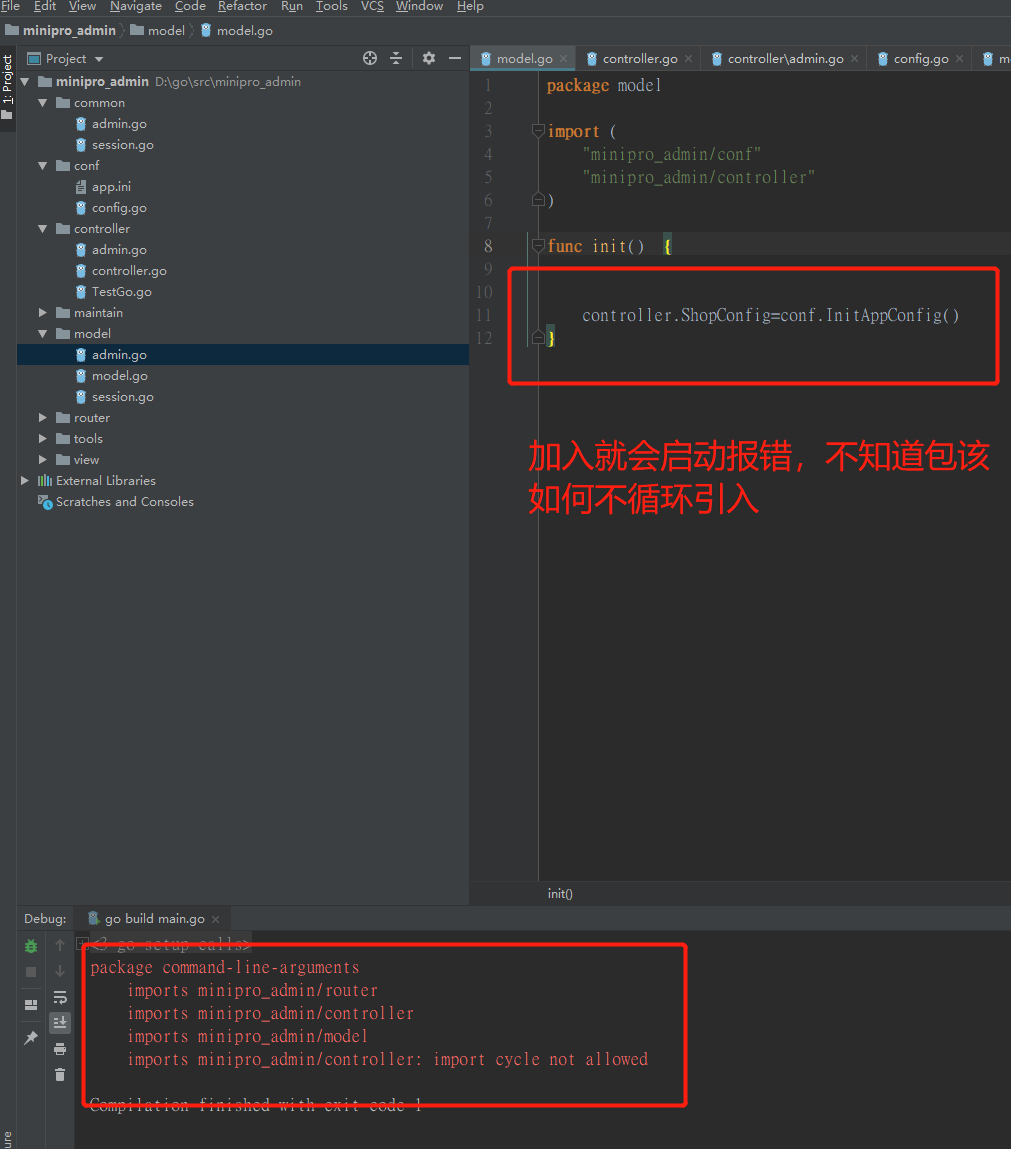Viewport: 1011px width, 1149px height.
Task: Click the import cycle not allowed error line
Action: click(x=388, y=1060)
